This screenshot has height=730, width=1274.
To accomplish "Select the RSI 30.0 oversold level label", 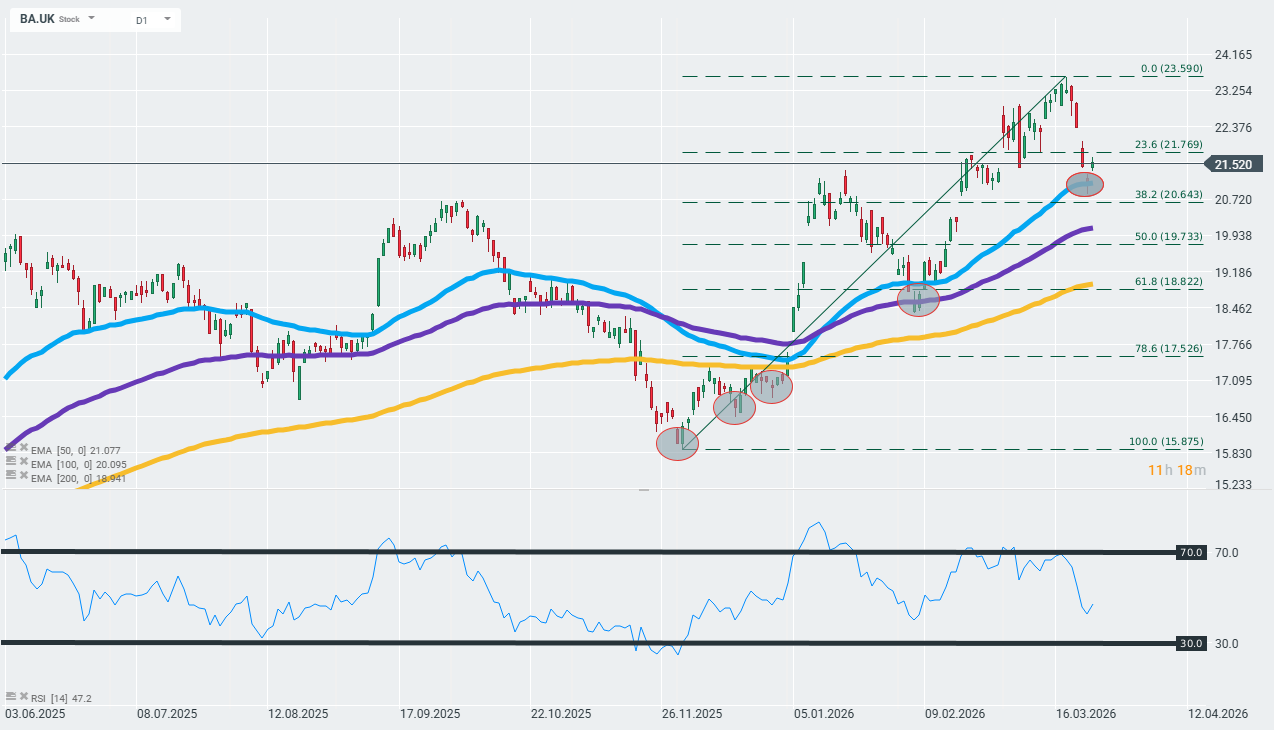I will (1190, 643).
